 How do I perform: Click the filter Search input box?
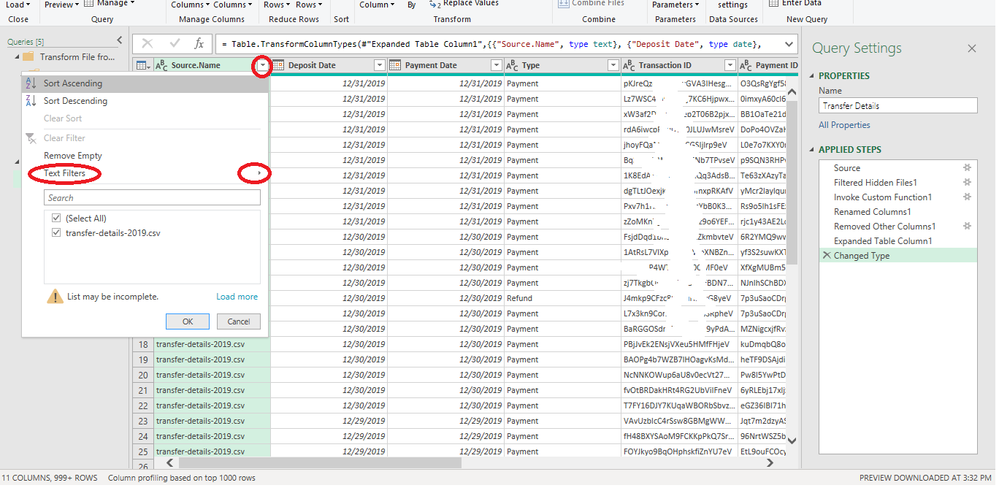tap(145, 198)
